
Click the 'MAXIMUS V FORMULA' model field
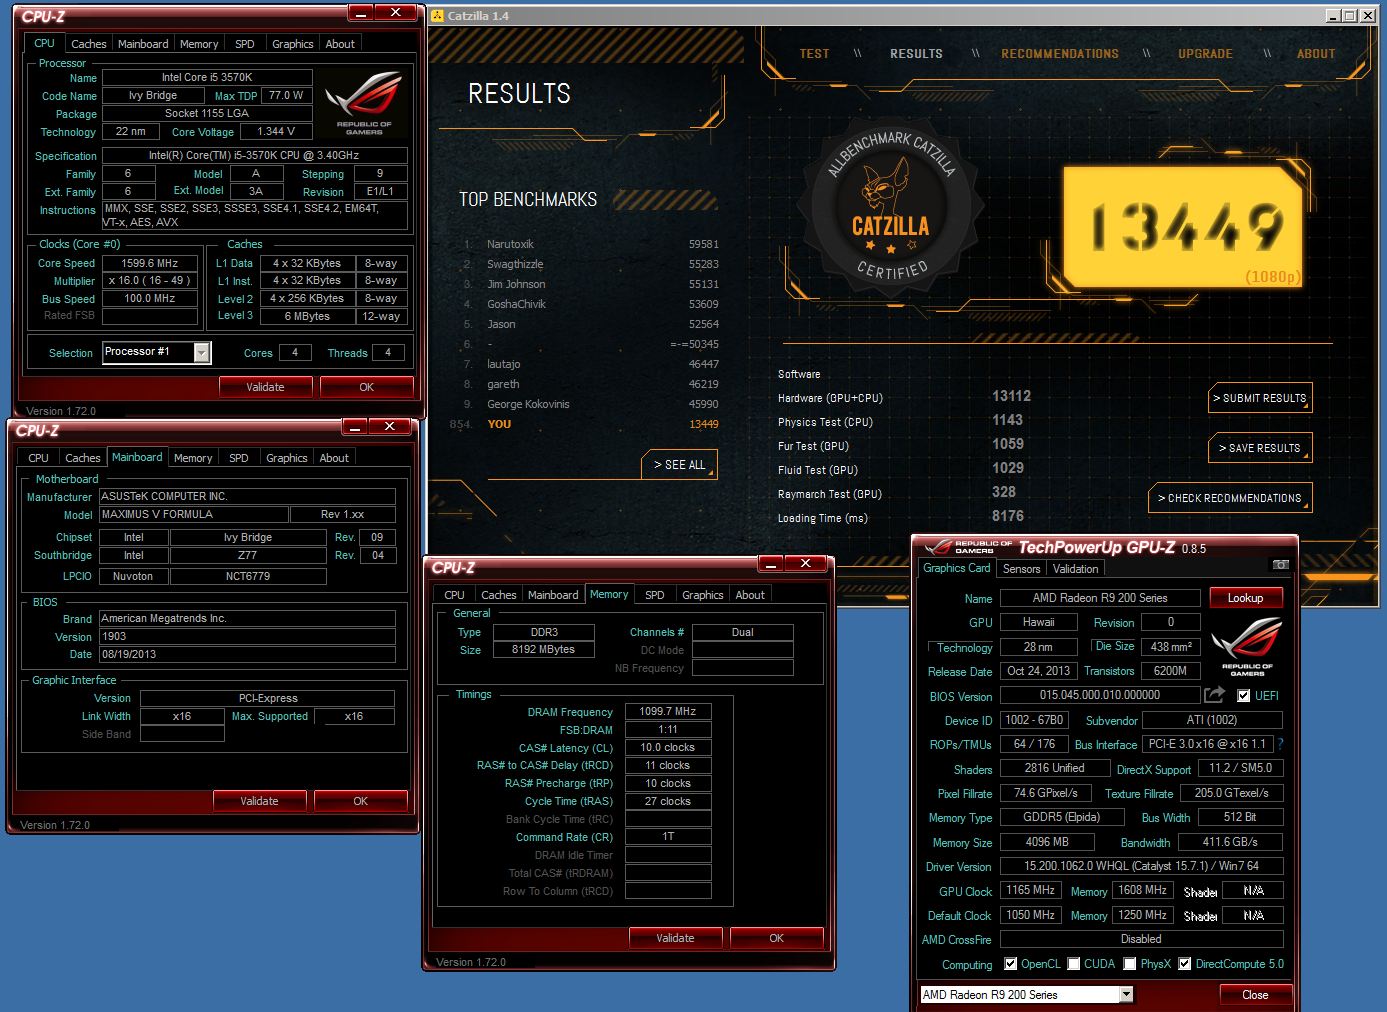tap(193, 514)
